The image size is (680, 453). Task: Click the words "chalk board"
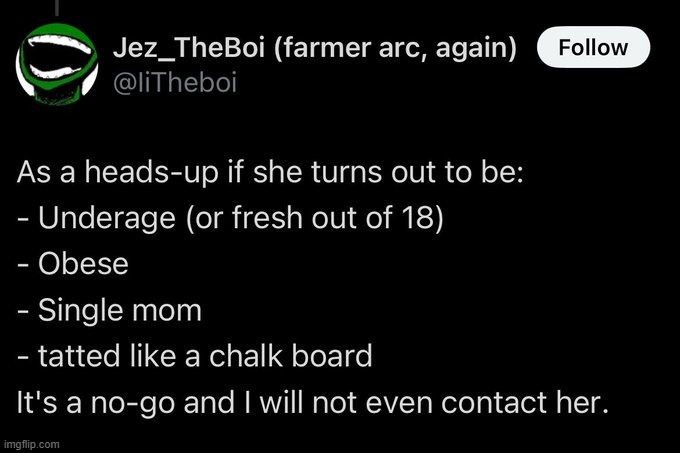291,356
